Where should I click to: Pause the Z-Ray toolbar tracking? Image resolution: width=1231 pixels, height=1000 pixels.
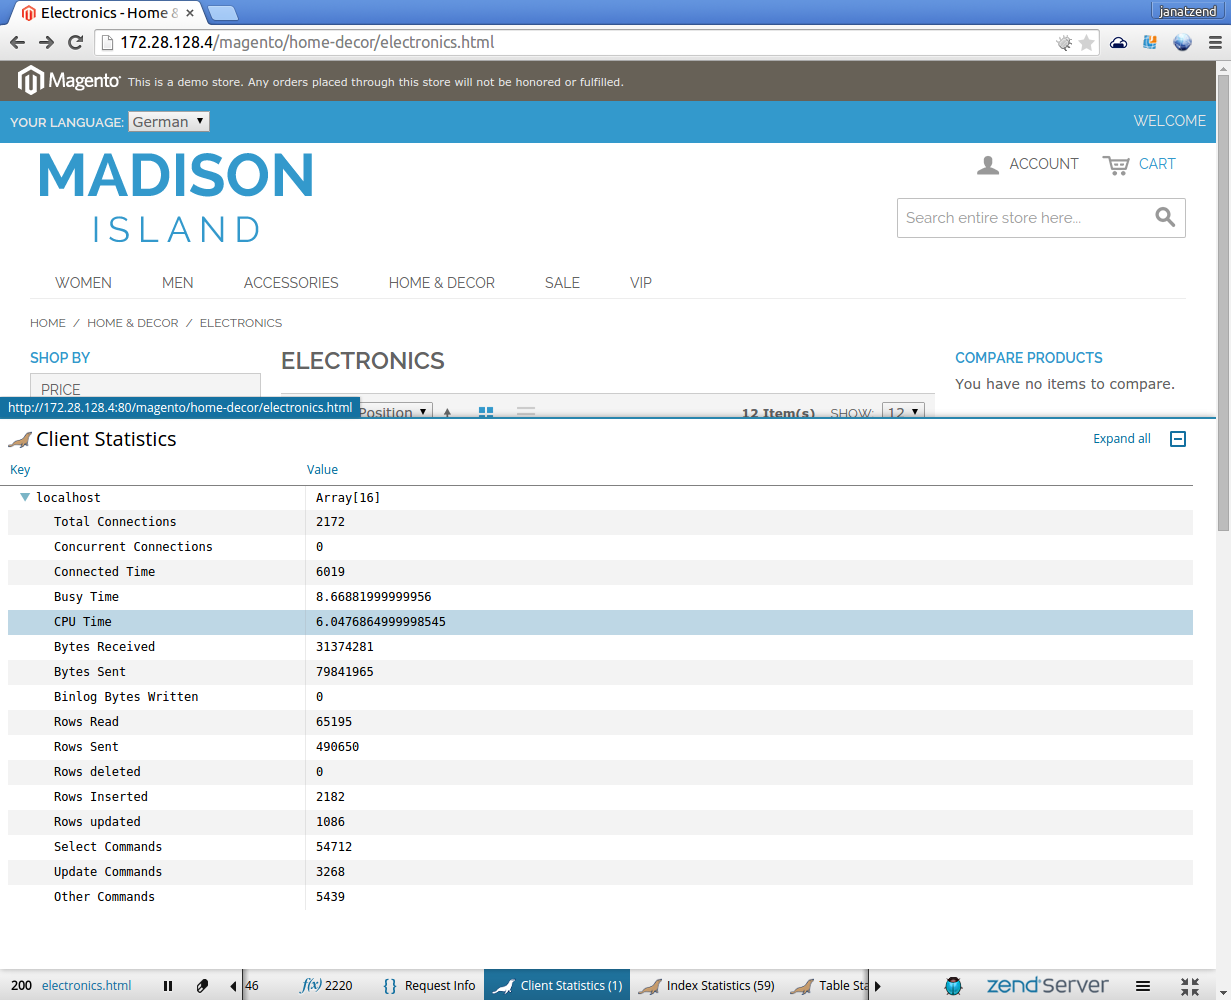coord(168,986)
